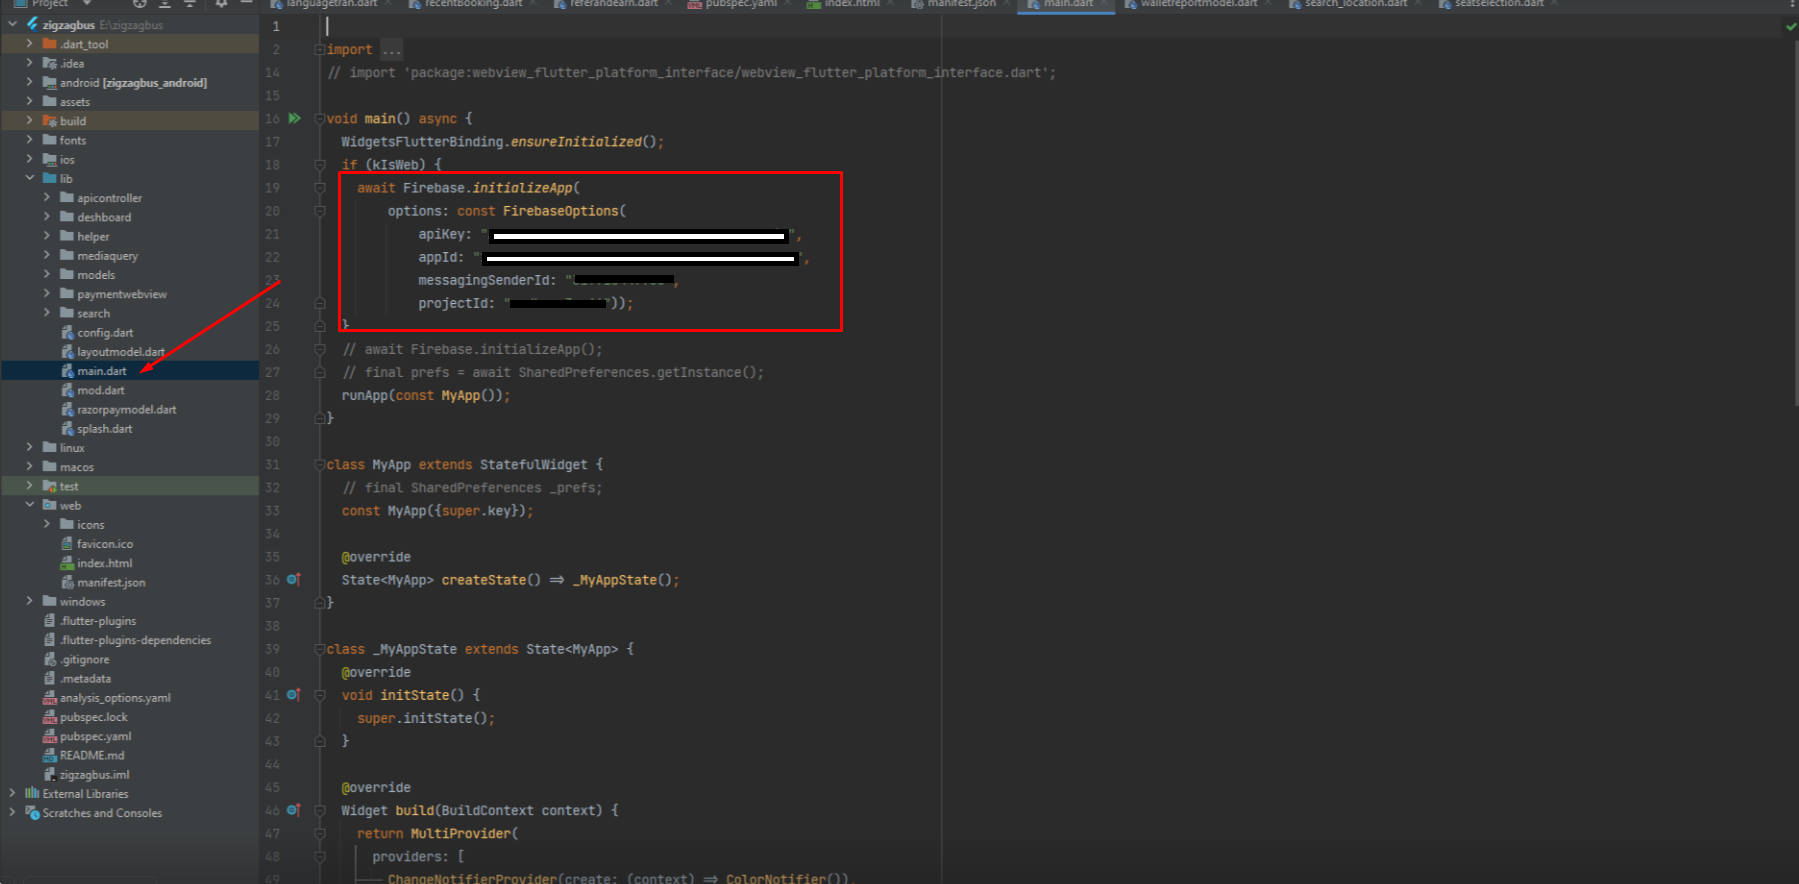Expand the collapsed import block
The width and height of the screenshot is (1799, 884).
(391, 50)
